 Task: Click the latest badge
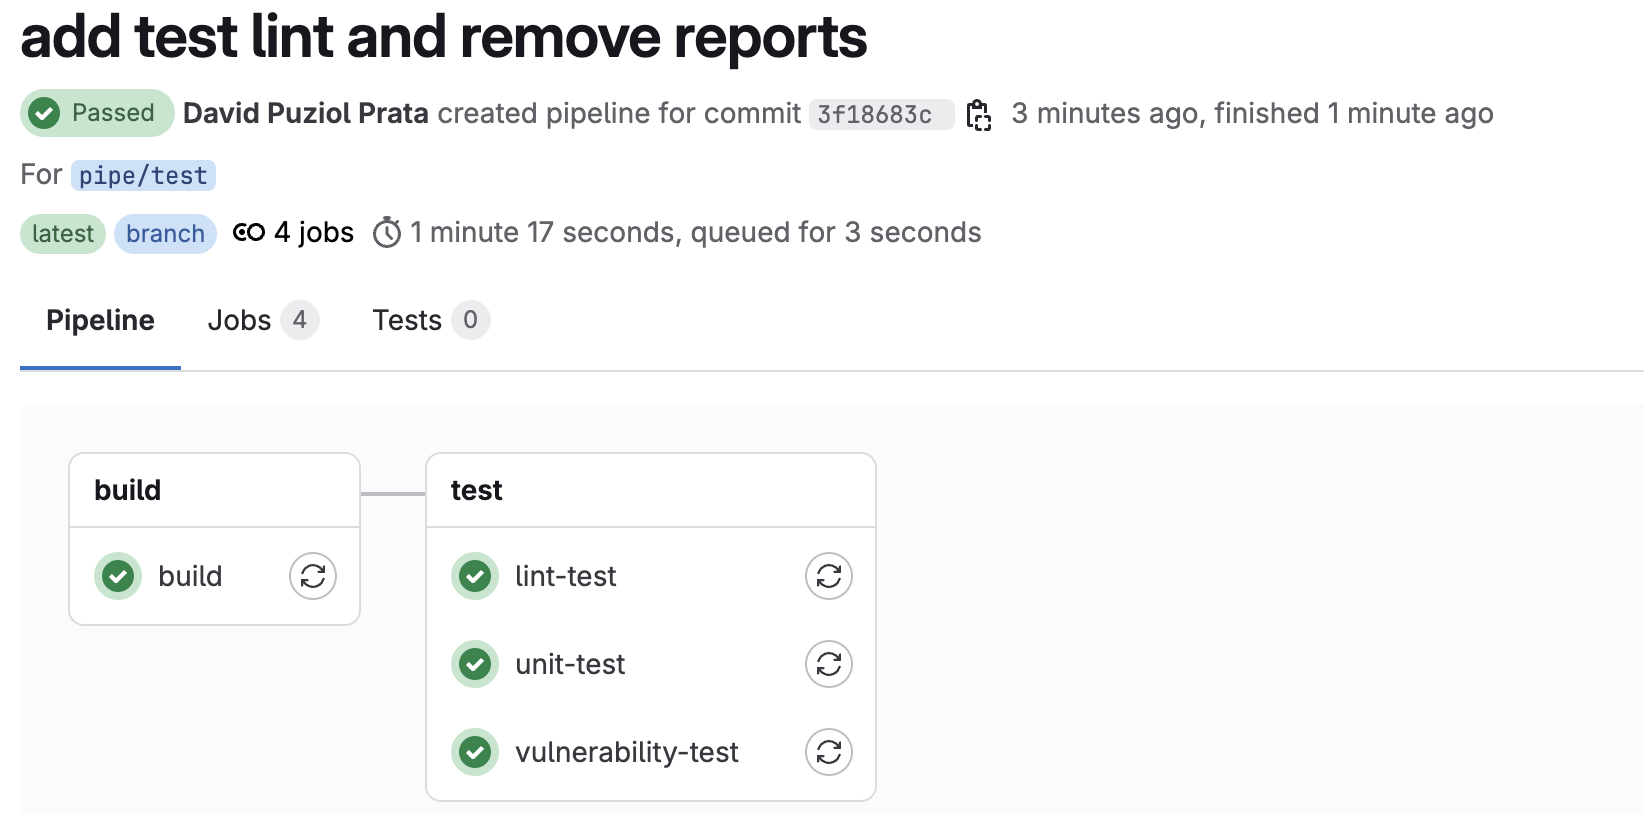tap(63, 234)
